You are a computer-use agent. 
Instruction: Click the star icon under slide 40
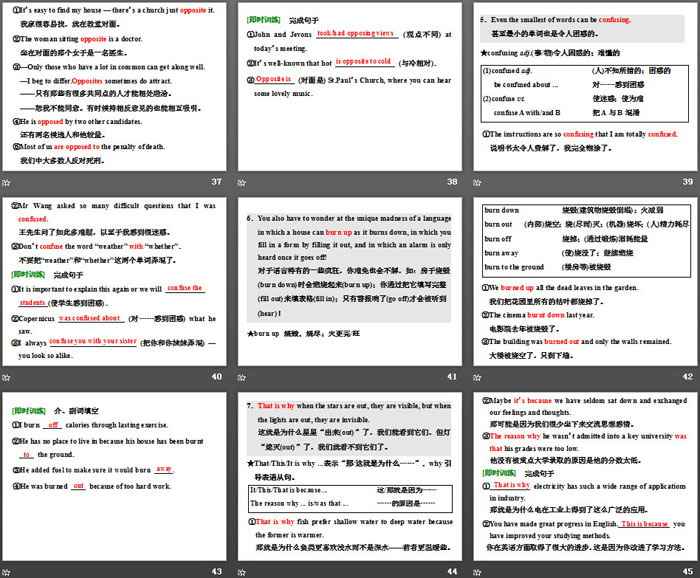coord(6,378)
